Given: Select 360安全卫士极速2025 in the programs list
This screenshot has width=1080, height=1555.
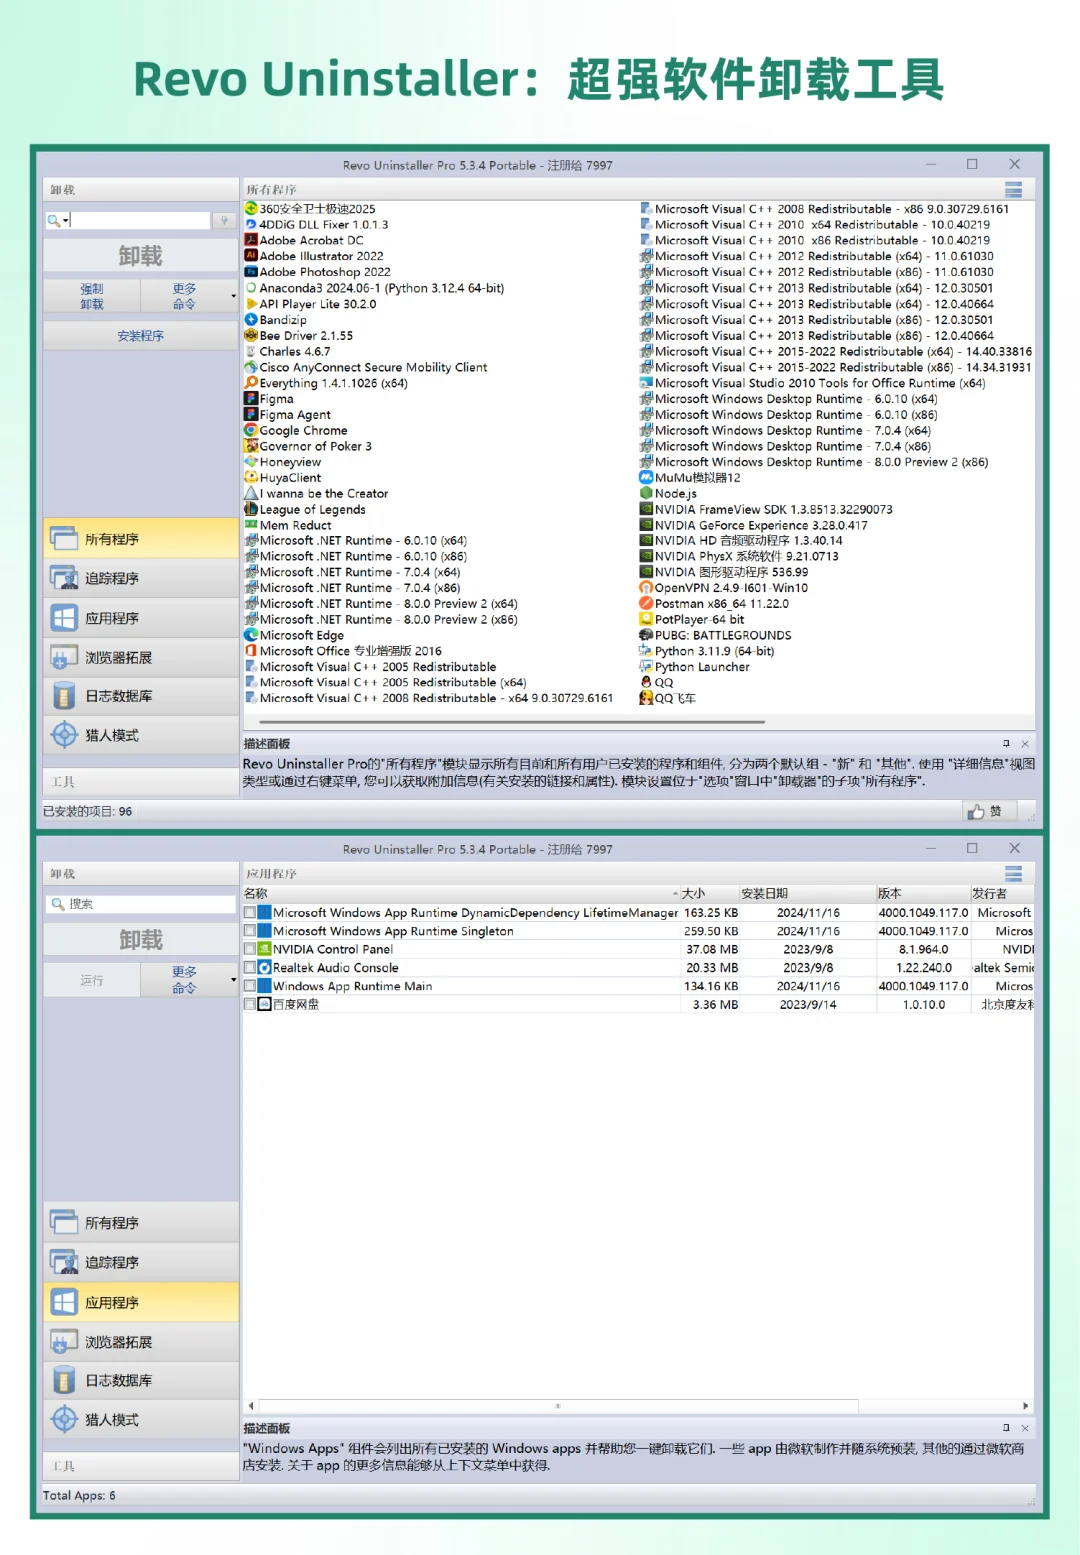Looking at the screenshot, I should pyautogui.click(x=310, y=209).
